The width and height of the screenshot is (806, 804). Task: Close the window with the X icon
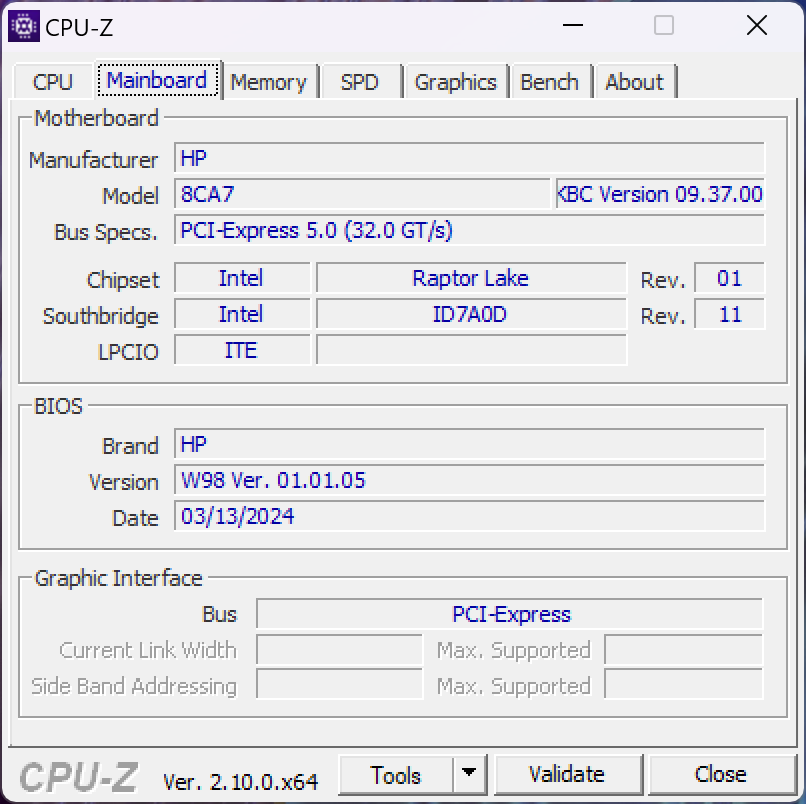pyautogui.click(x=757, y=25)
